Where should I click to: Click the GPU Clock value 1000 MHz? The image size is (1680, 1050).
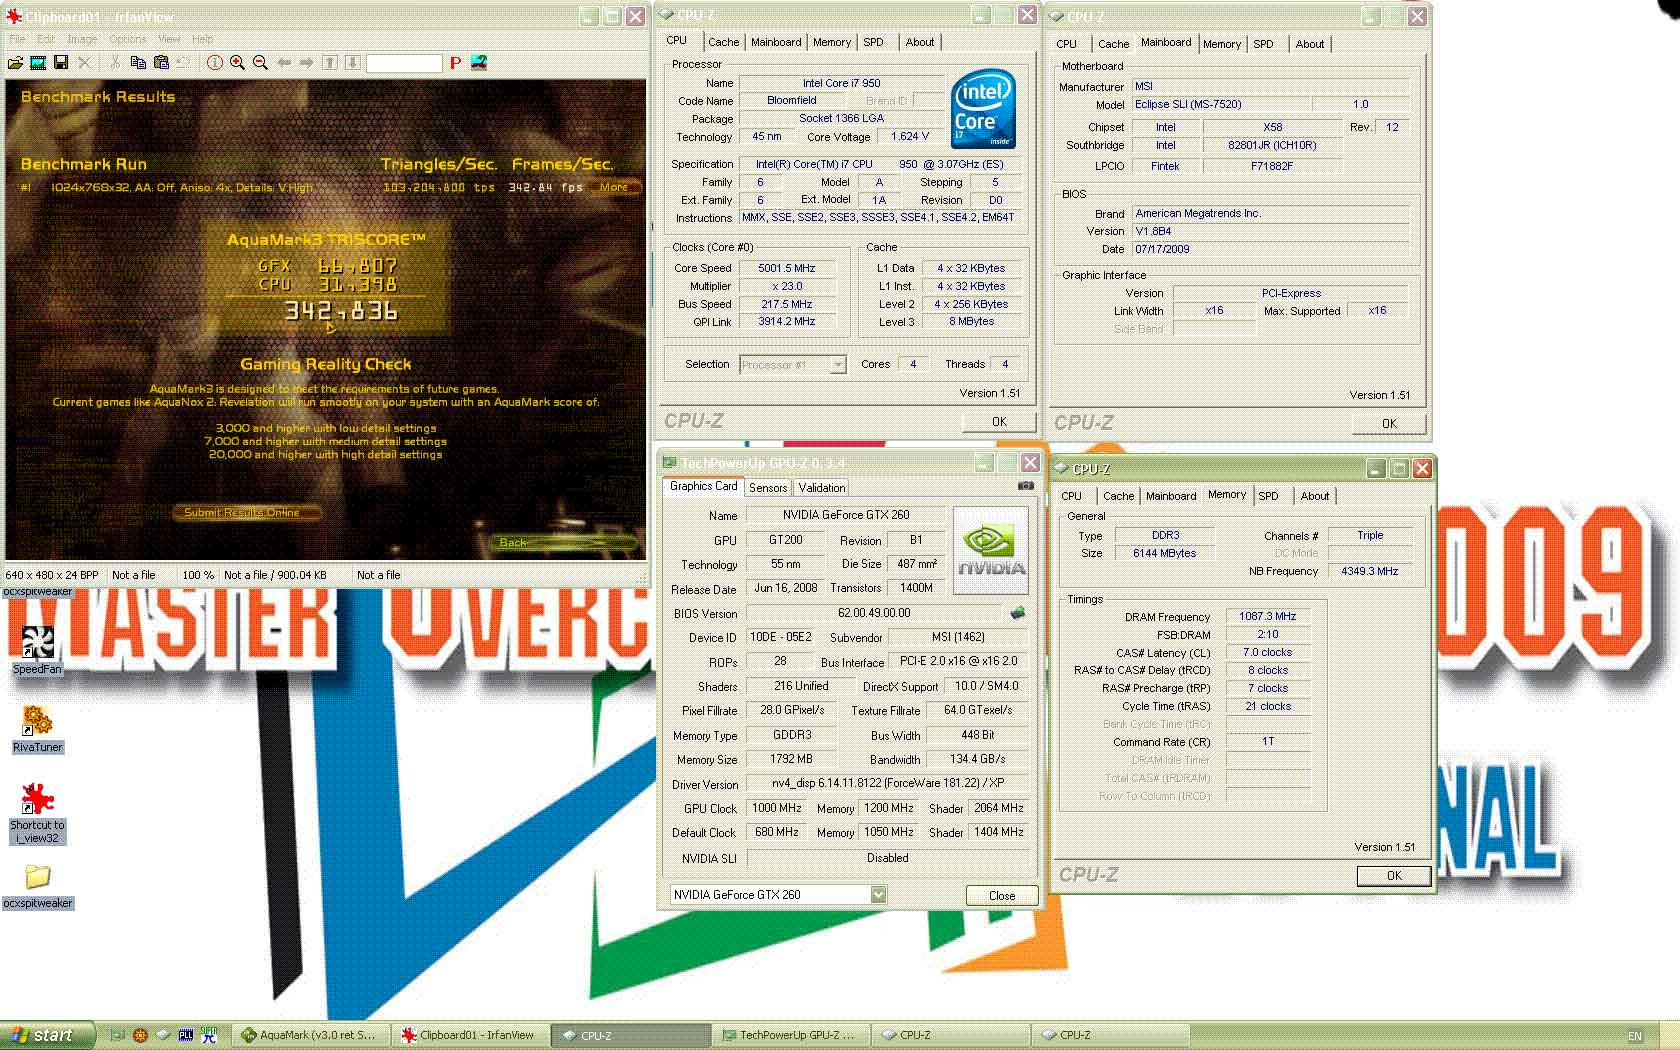click(777, 808)
